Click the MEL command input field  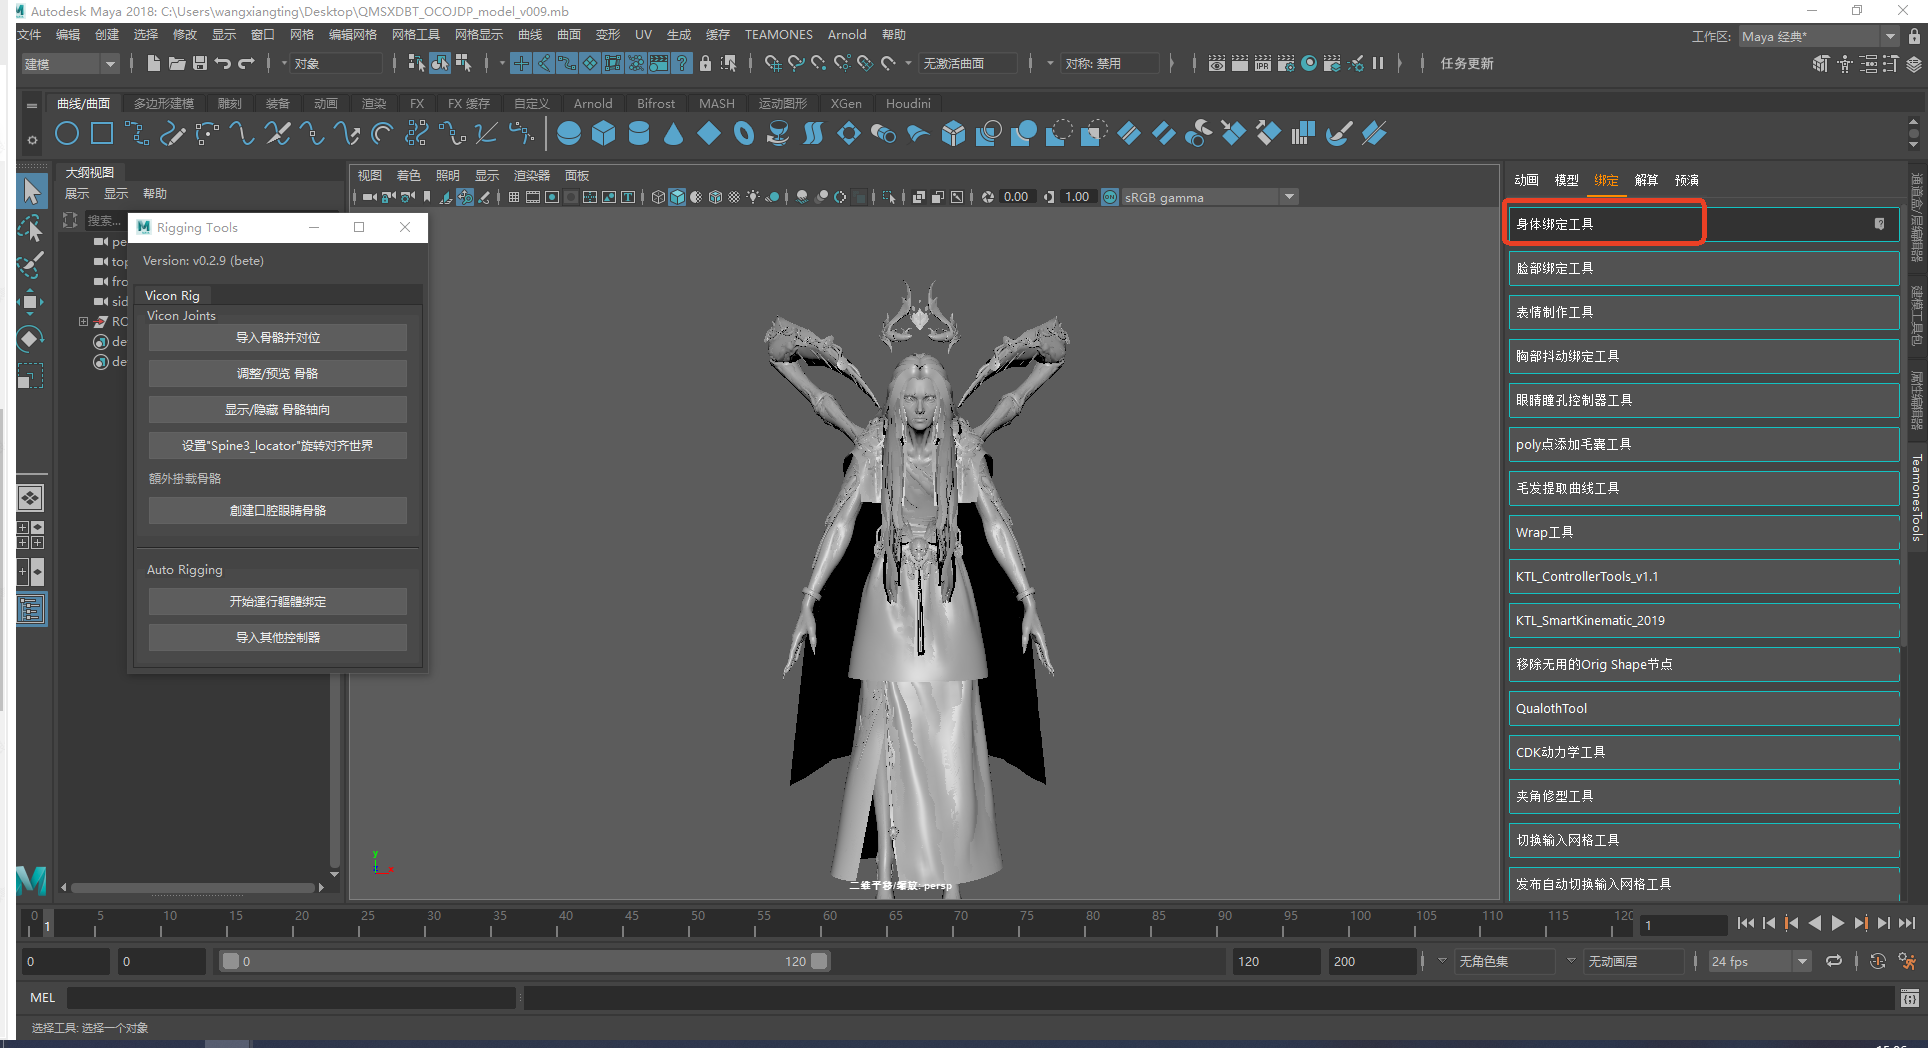coord(290,997)
